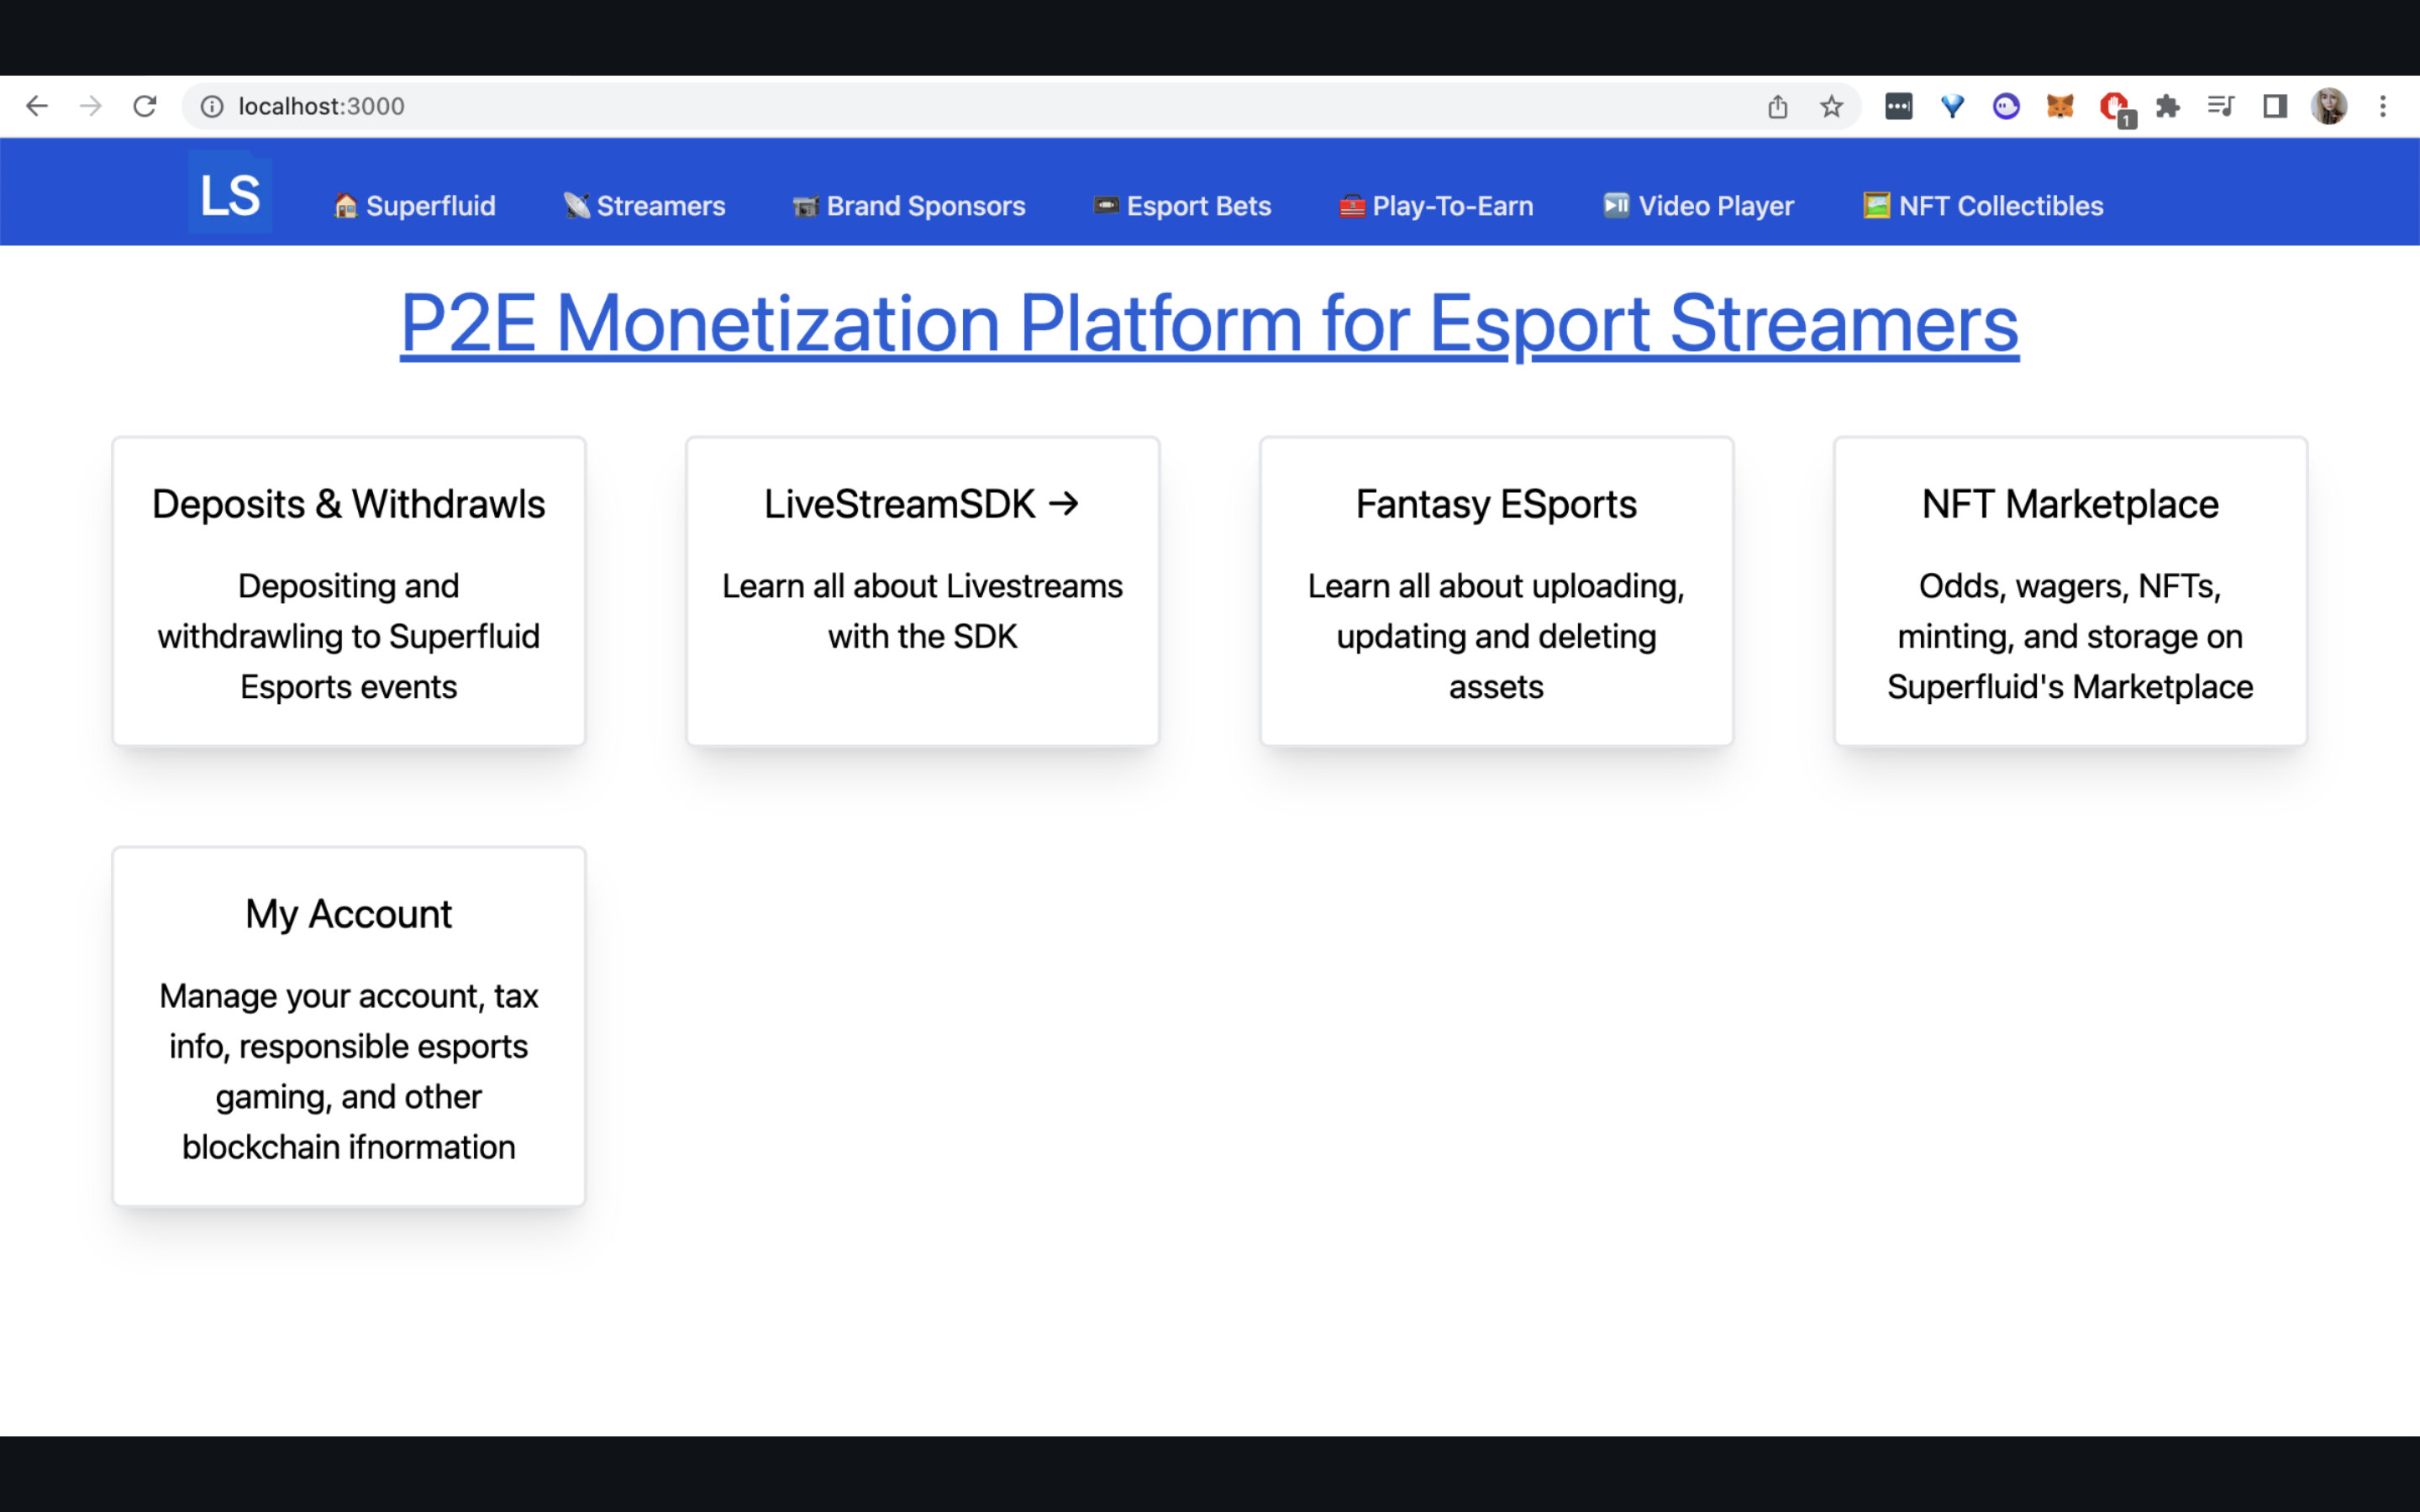The width and height of the screenshot is (2420, 1512).
Task: Reload the page with refresh icon
Action: point(145,106)
